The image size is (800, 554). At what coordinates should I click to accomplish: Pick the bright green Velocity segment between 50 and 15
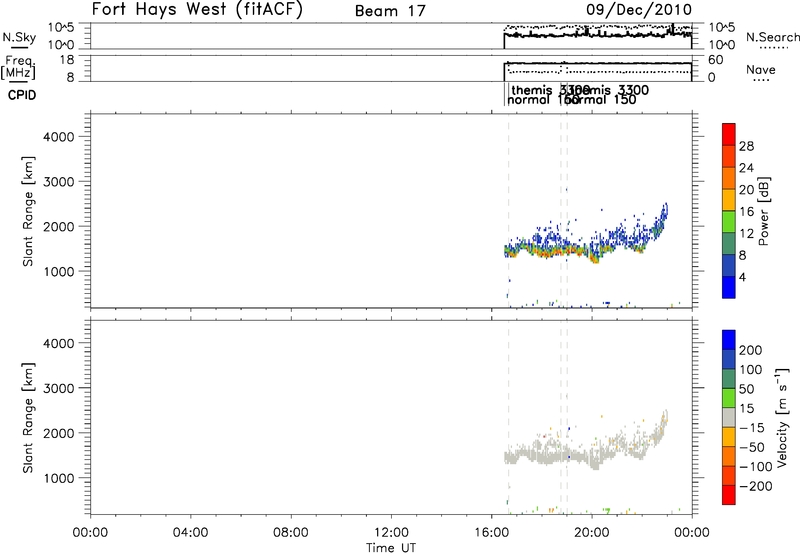tap(729, 398)
